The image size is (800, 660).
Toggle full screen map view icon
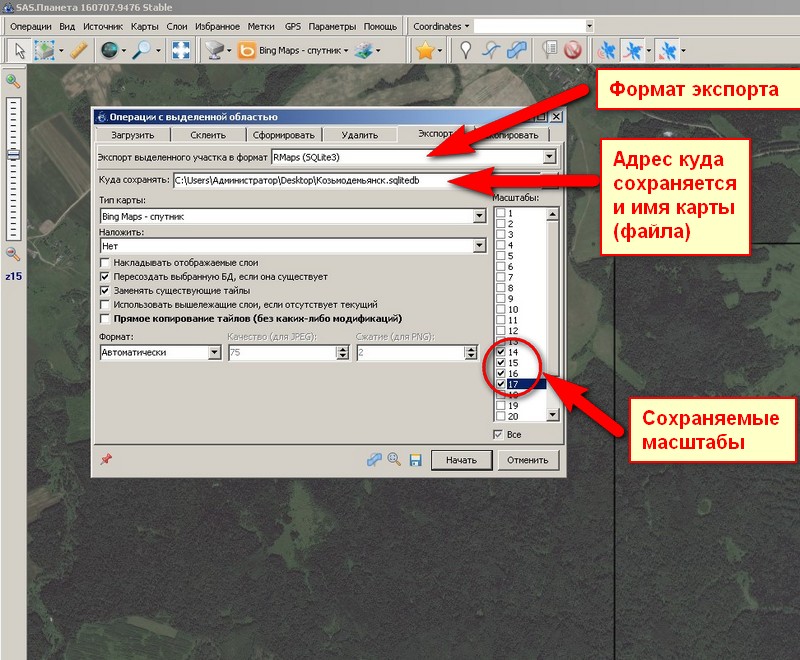(181, 50)
